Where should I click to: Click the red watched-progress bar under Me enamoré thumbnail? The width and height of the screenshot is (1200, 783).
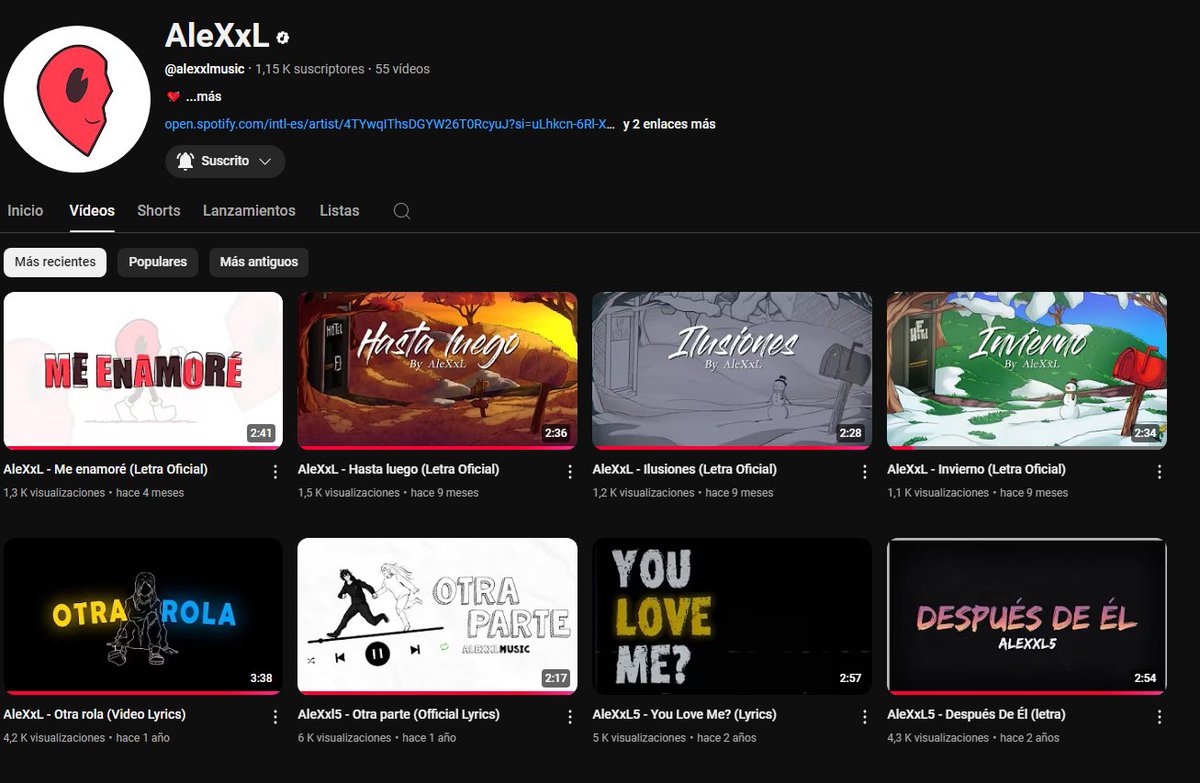143,447
